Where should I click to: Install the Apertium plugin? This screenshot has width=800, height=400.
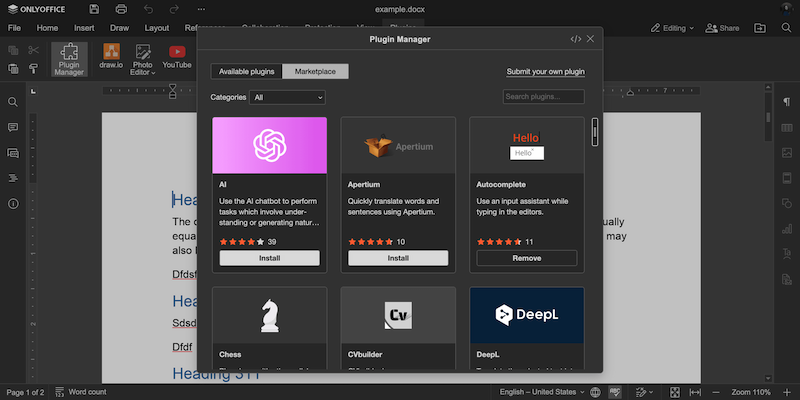pos(398,258)
